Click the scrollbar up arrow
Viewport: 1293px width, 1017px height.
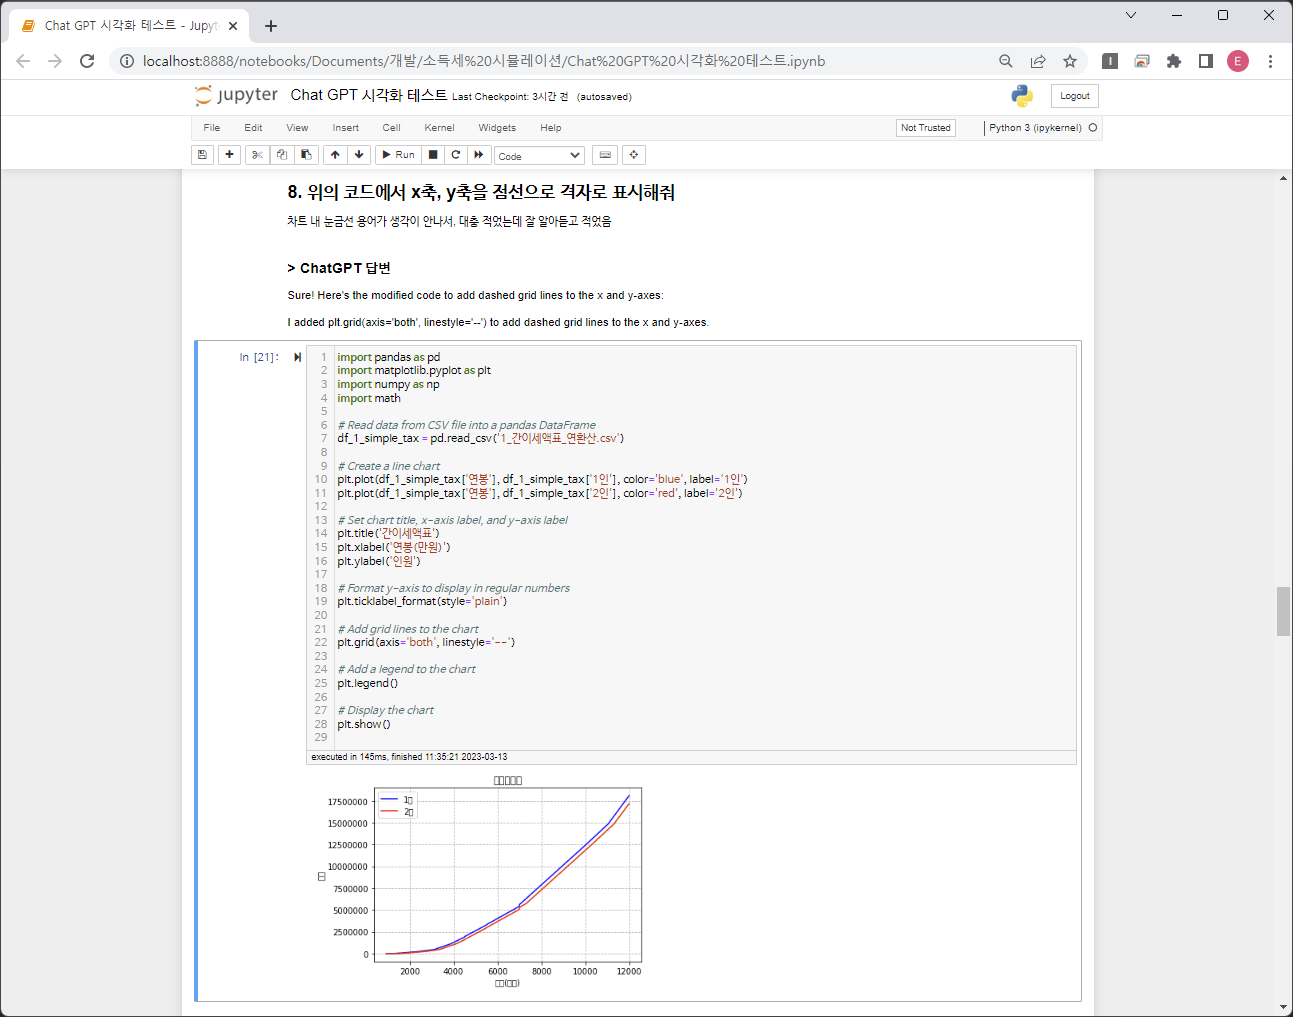(x=1283, y=178)
